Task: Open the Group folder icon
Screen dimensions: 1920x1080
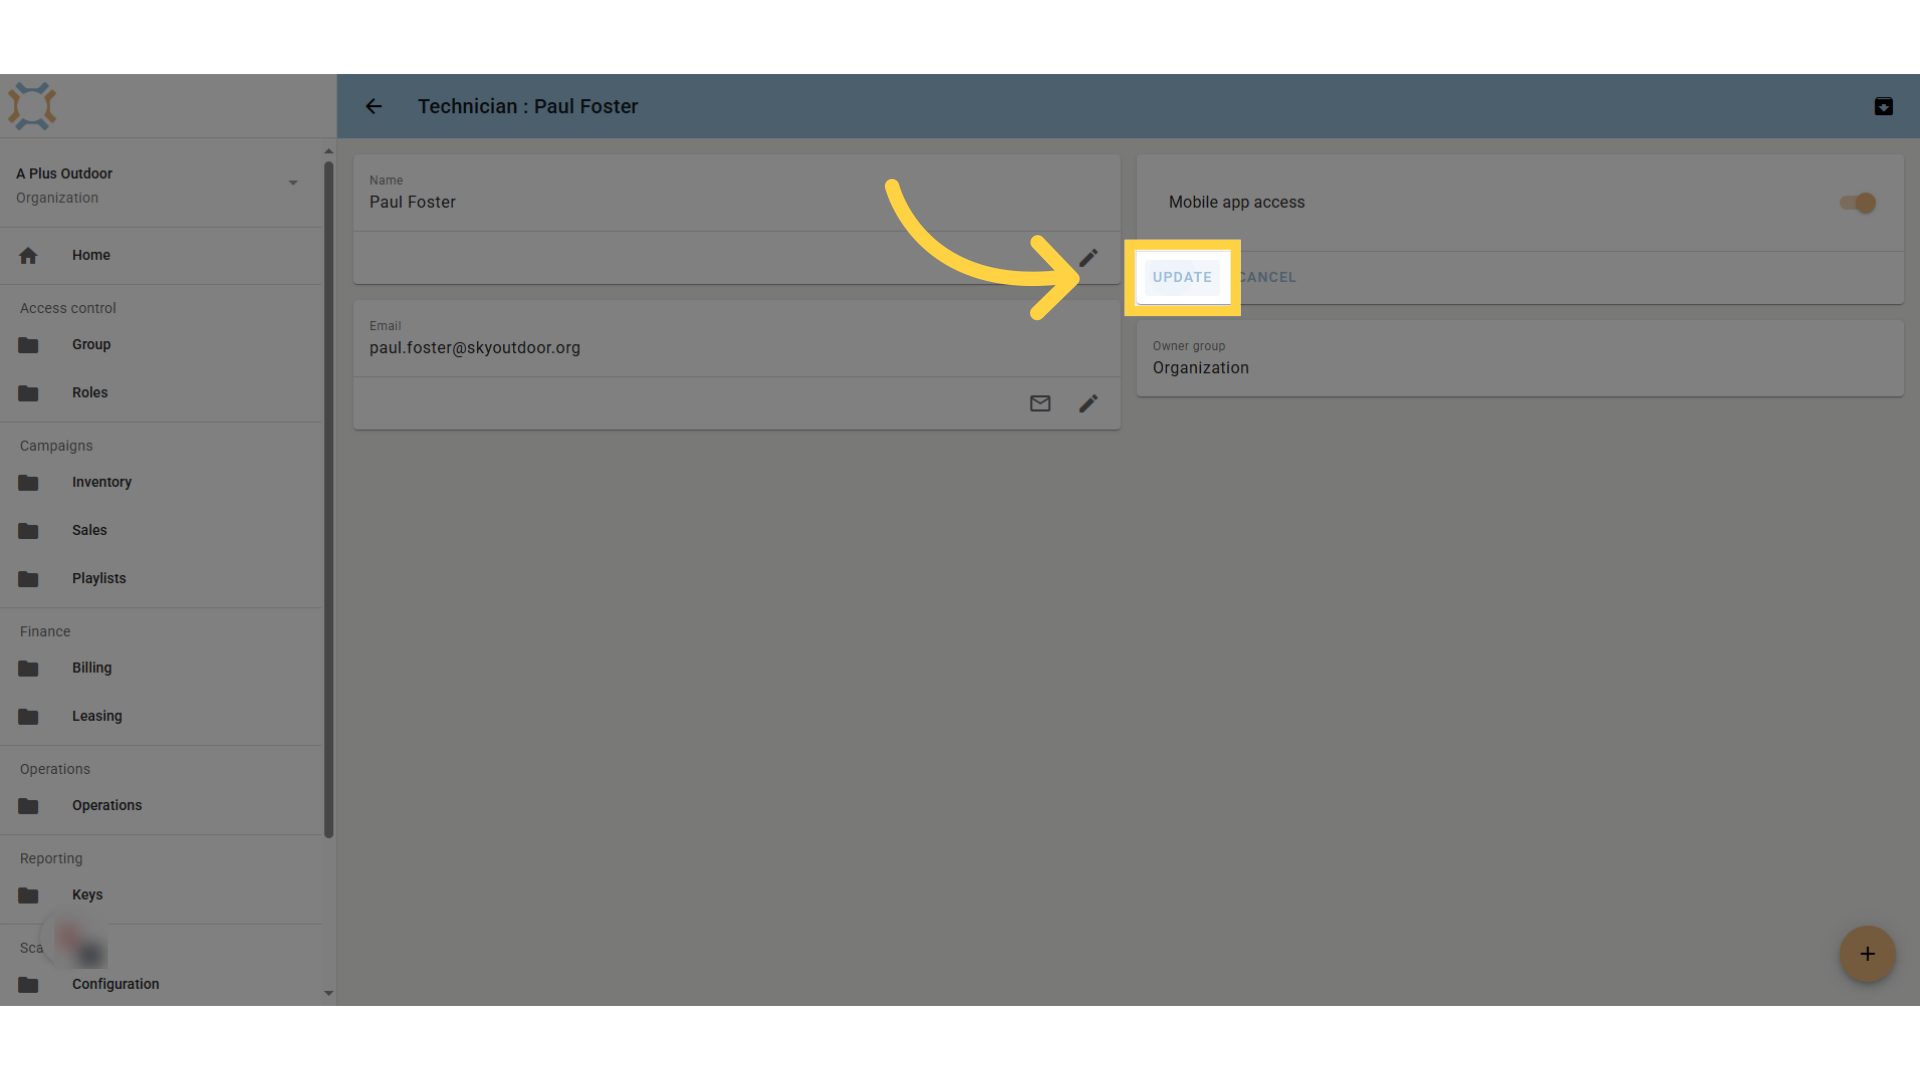Action: (28, 345)
